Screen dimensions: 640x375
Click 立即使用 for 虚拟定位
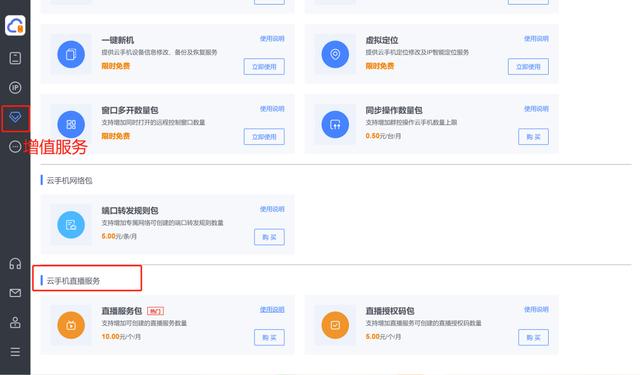[528, 67]
